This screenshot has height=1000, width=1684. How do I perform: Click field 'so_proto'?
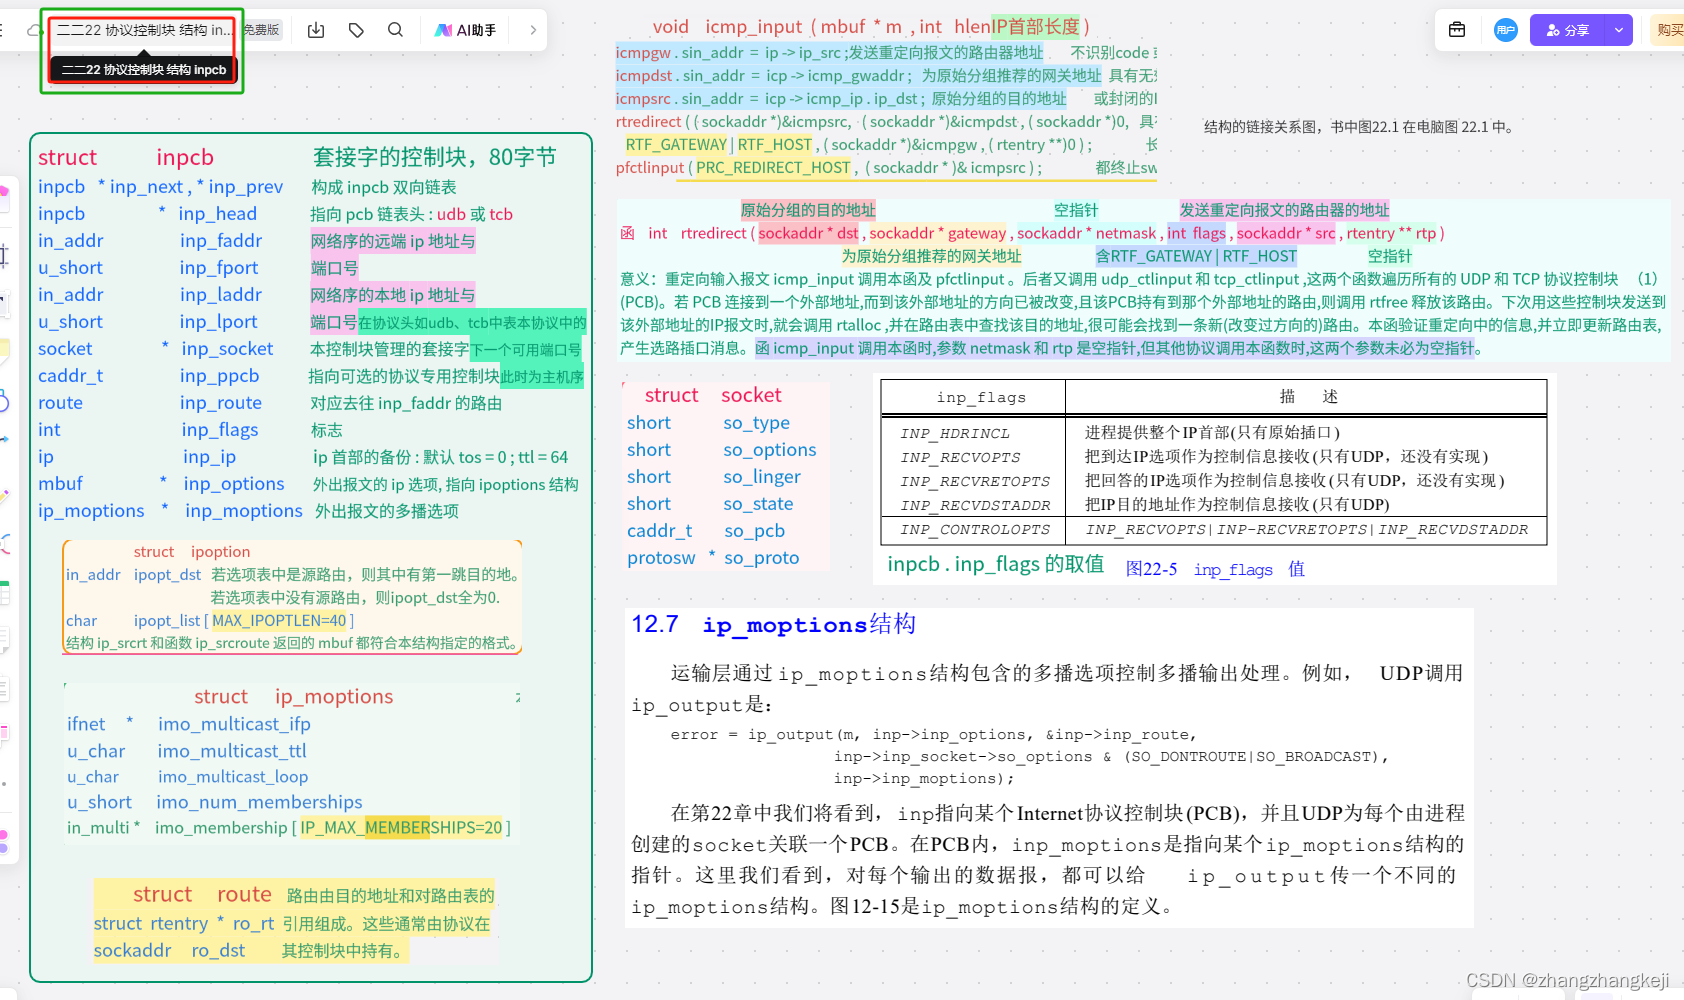[x=761, y=557]
